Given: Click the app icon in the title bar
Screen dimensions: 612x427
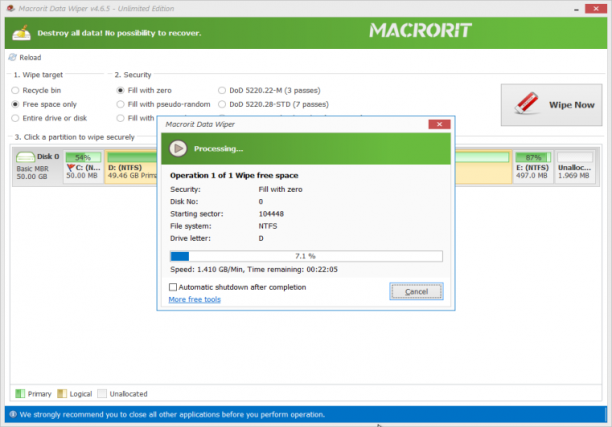Looking at the screenshot, I should (x=11, y=8).
